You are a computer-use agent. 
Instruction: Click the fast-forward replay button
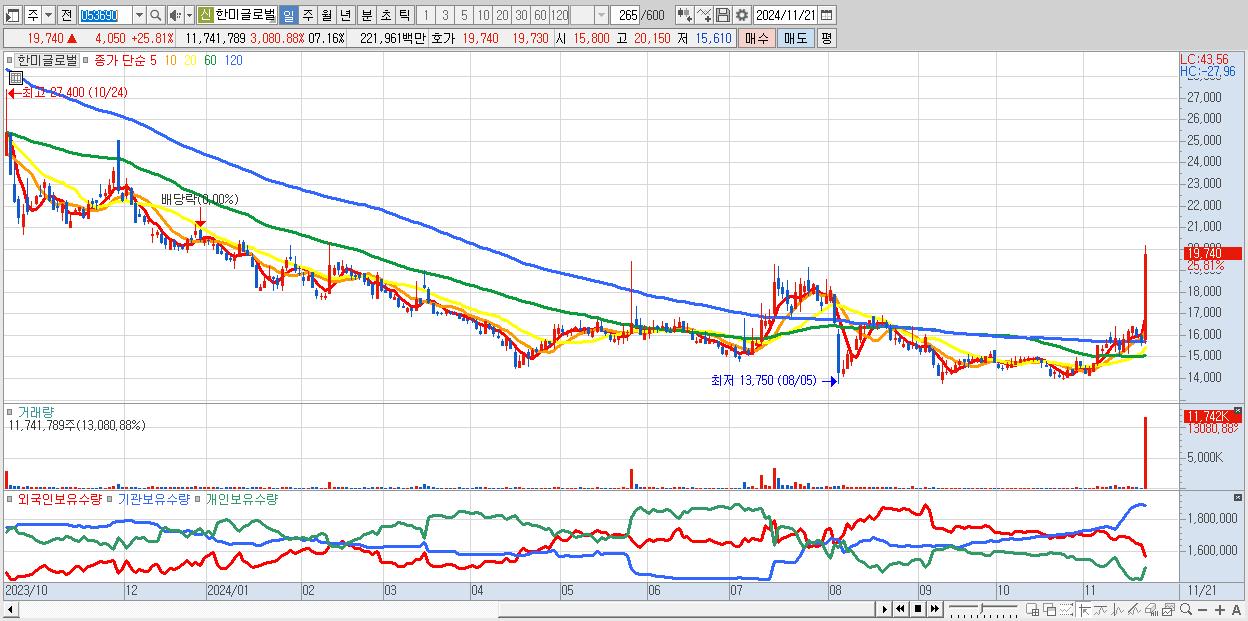pyautogui.click(x=935, y=609)
